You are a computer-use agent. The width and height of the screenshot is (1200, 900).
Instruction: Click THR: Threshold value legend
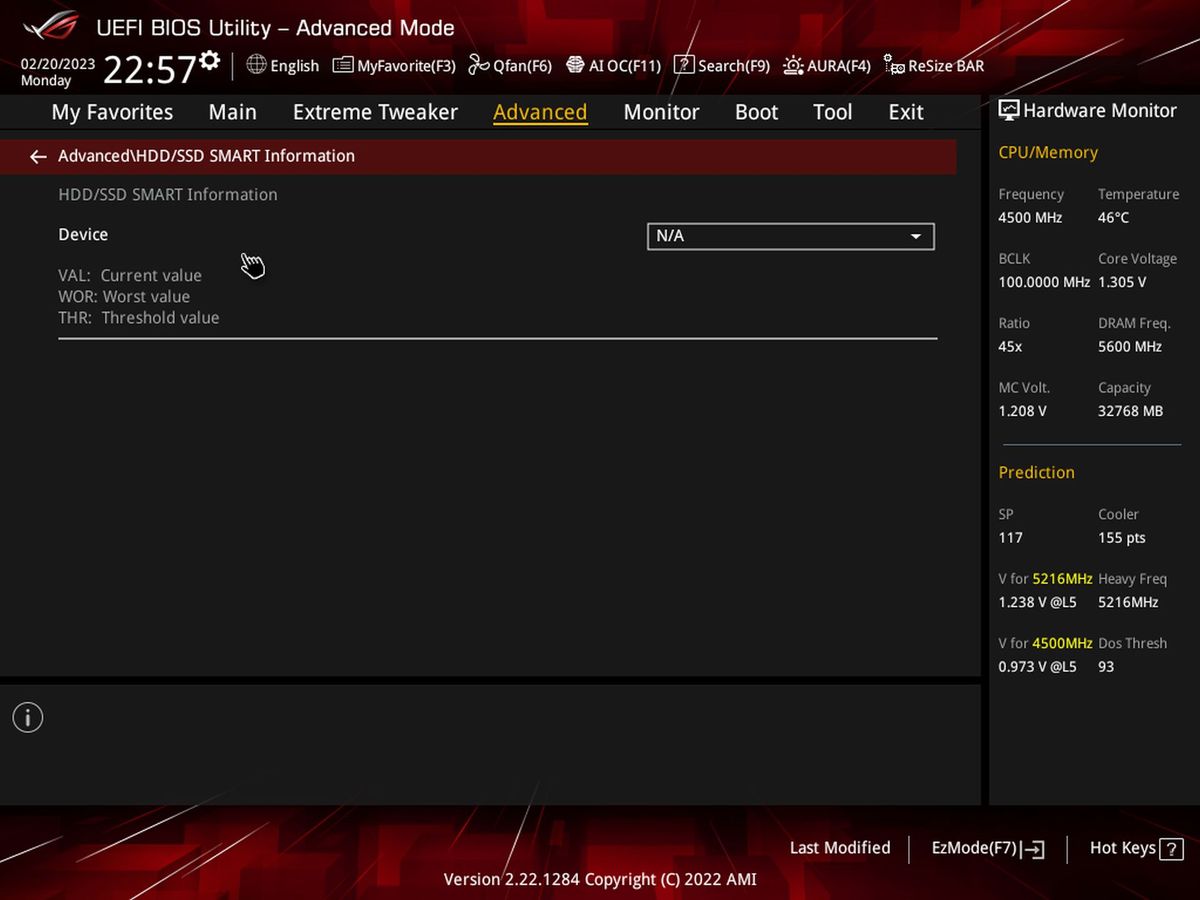[x=139, y=318]
